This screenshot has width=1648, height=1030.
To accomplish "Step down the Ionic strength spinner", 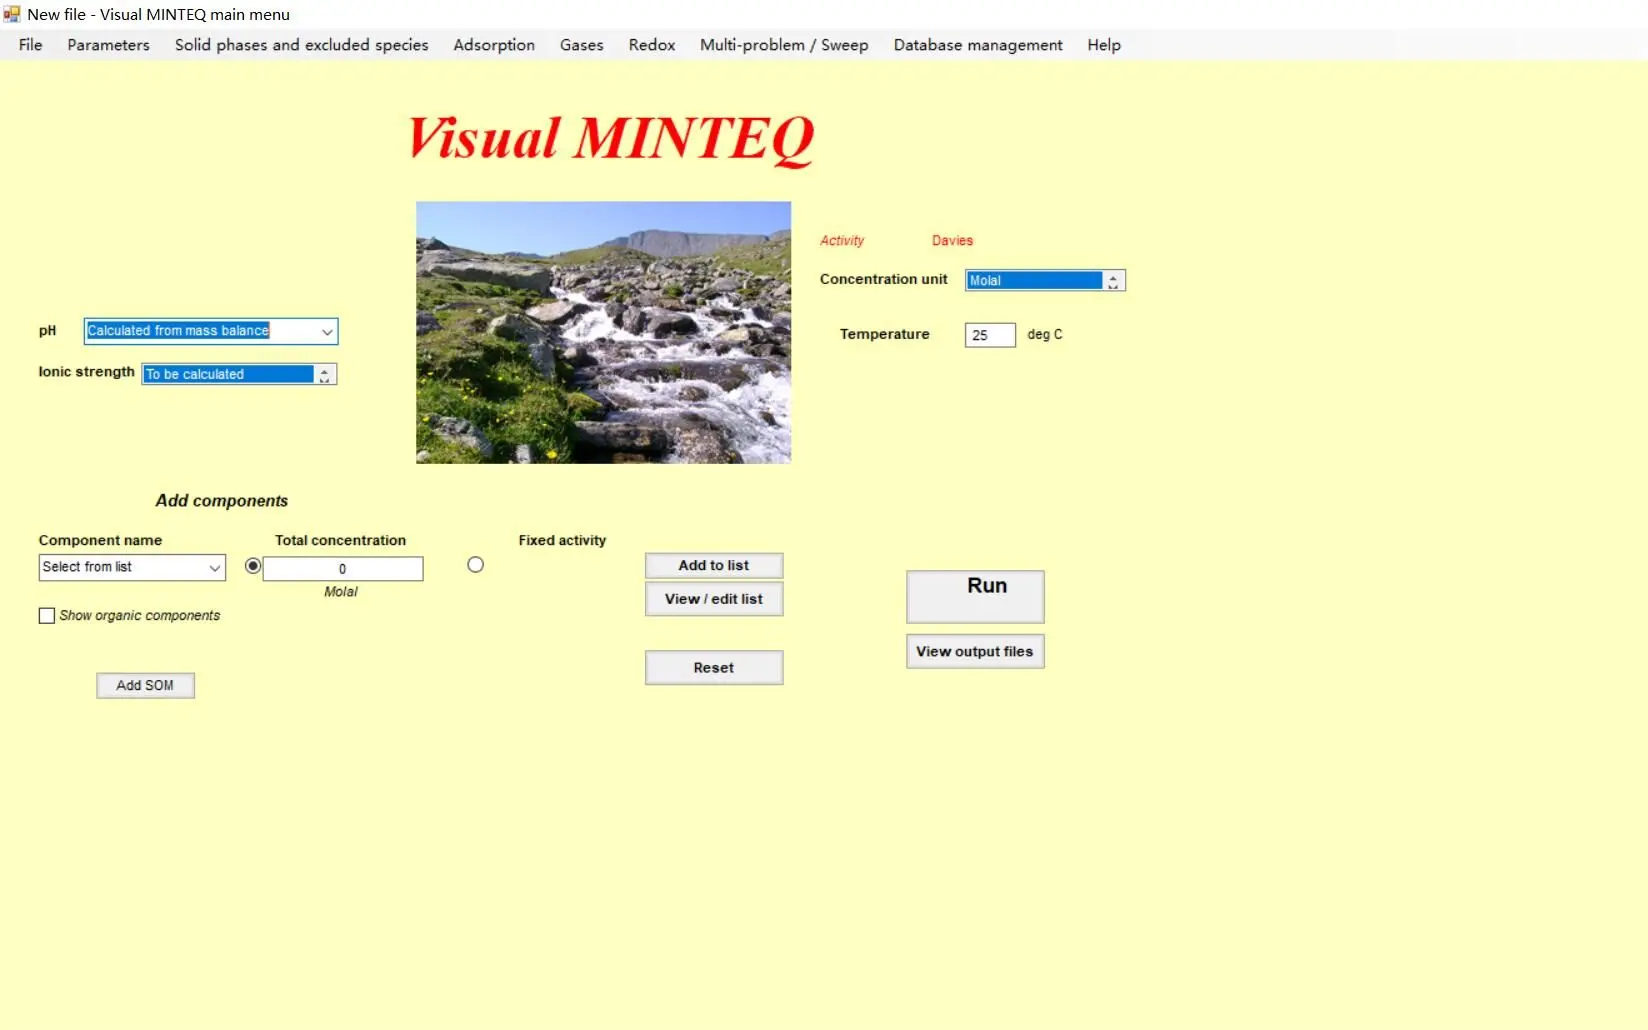I will pyautogui.click(x=324, y=378).
